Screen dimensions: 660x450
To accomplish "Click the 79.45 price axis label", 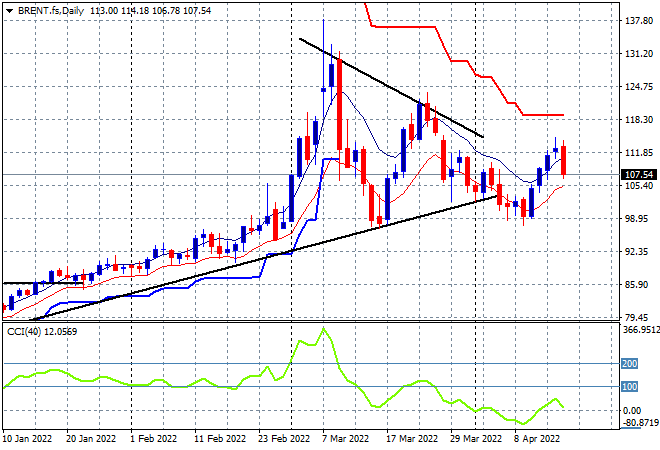I will click(639, 317).
